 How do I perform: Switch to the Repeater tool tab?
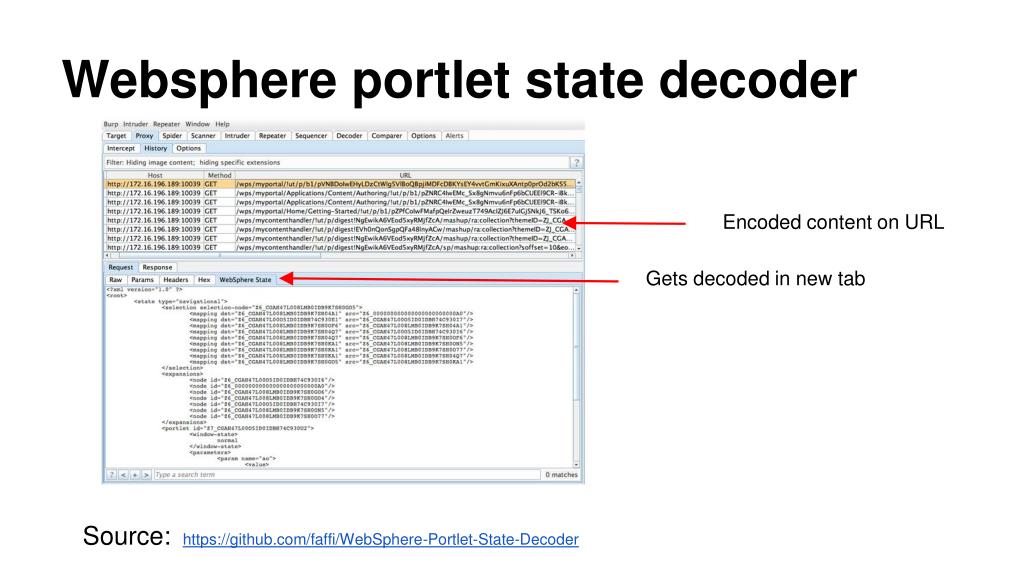[272, 136]
